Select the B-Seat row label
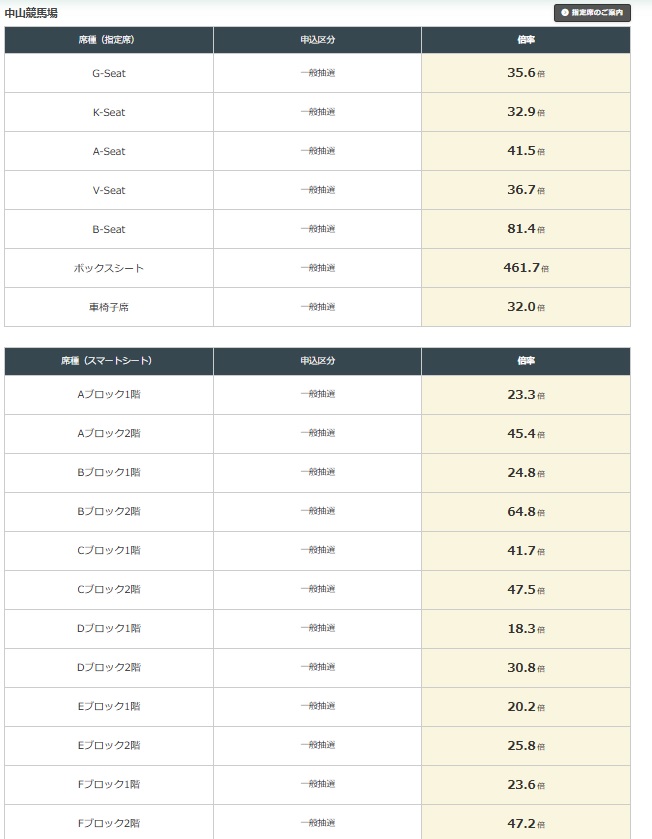Image resolution: width=652 pixels, height=839 pixels. [x=108, y=229]
